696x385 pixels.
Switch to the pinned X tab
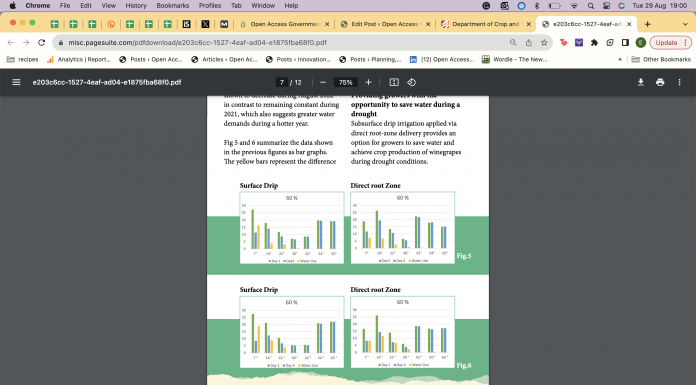(205, 24)
